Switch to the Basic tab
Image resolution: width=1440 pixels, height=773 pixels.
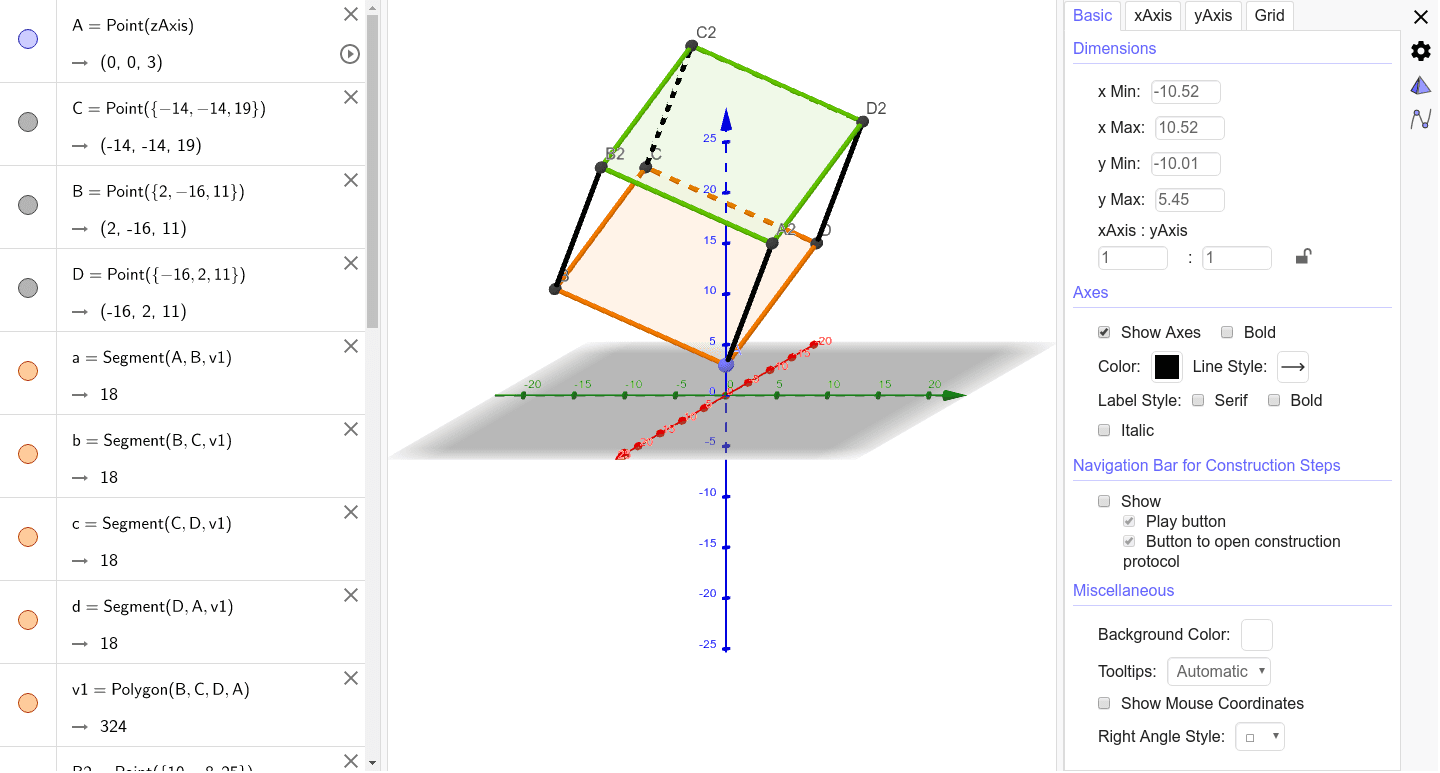[1092, 15]
